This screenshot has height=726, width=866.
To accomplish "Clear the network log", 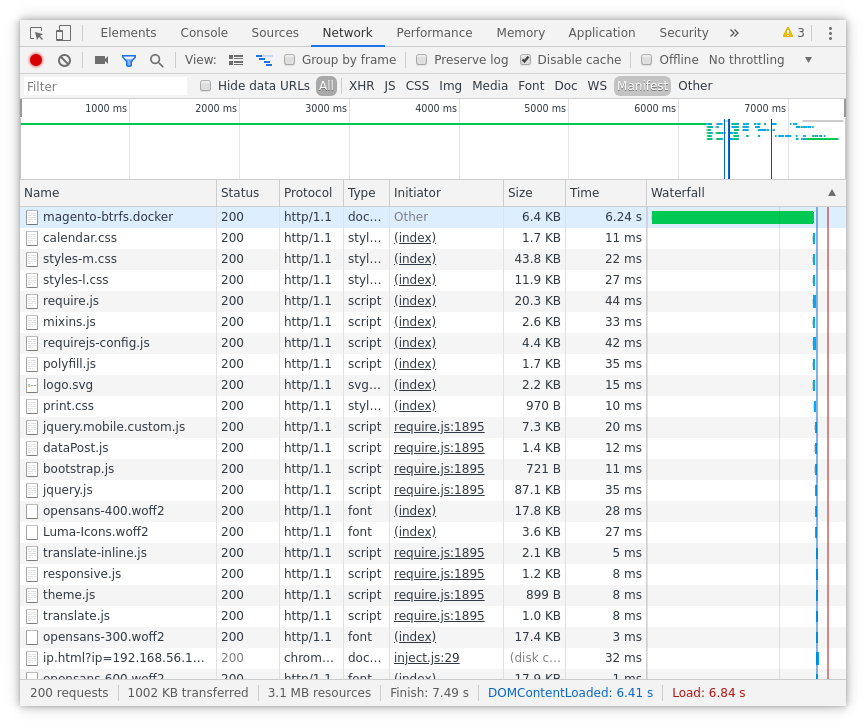I will (64, 60).
